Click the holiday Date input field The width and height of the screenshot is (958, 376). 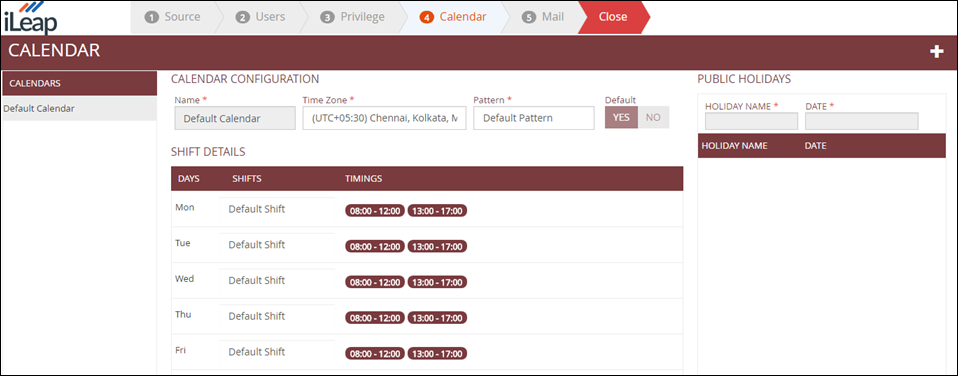pos(861,121)
